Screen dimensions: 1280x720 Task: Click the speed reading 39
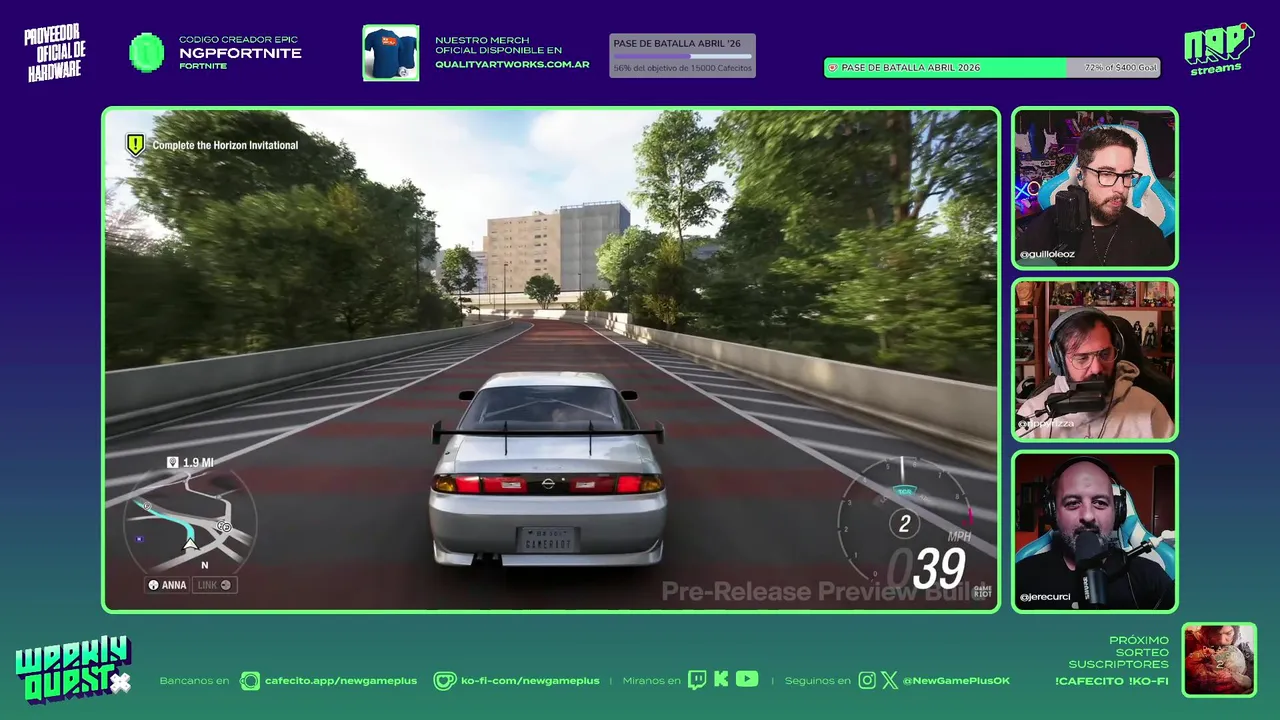[939, 569]
